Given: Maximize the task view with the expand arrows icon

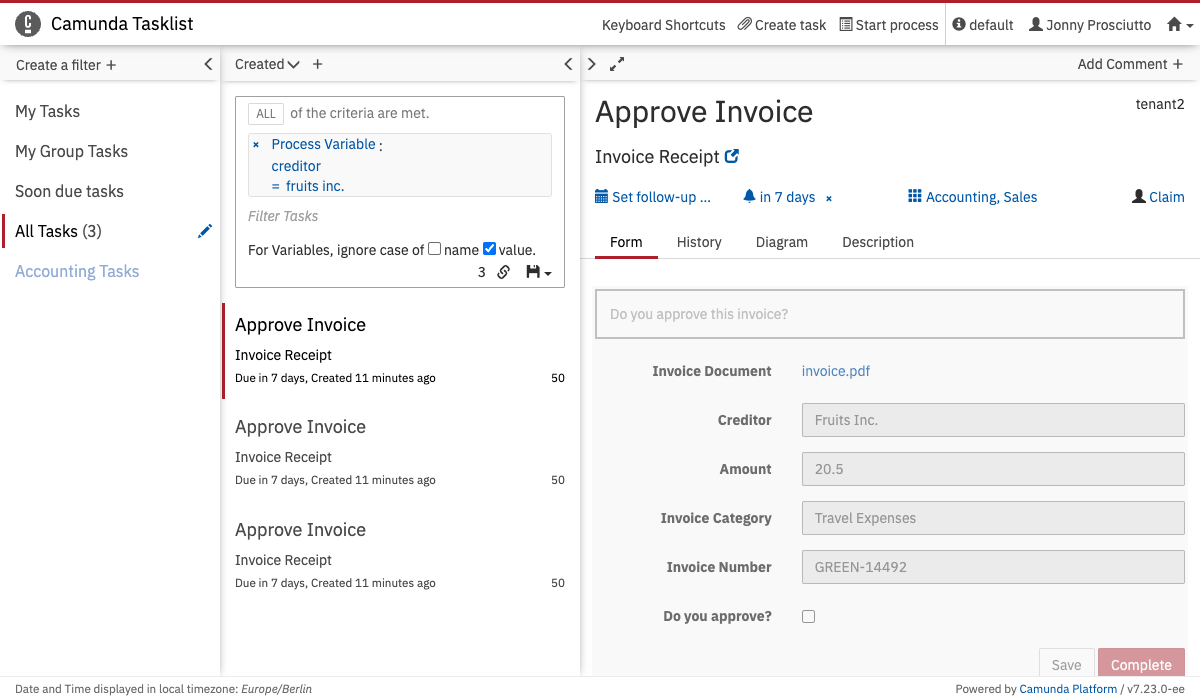Looking at the screenshot, I should tap(617, 64).
